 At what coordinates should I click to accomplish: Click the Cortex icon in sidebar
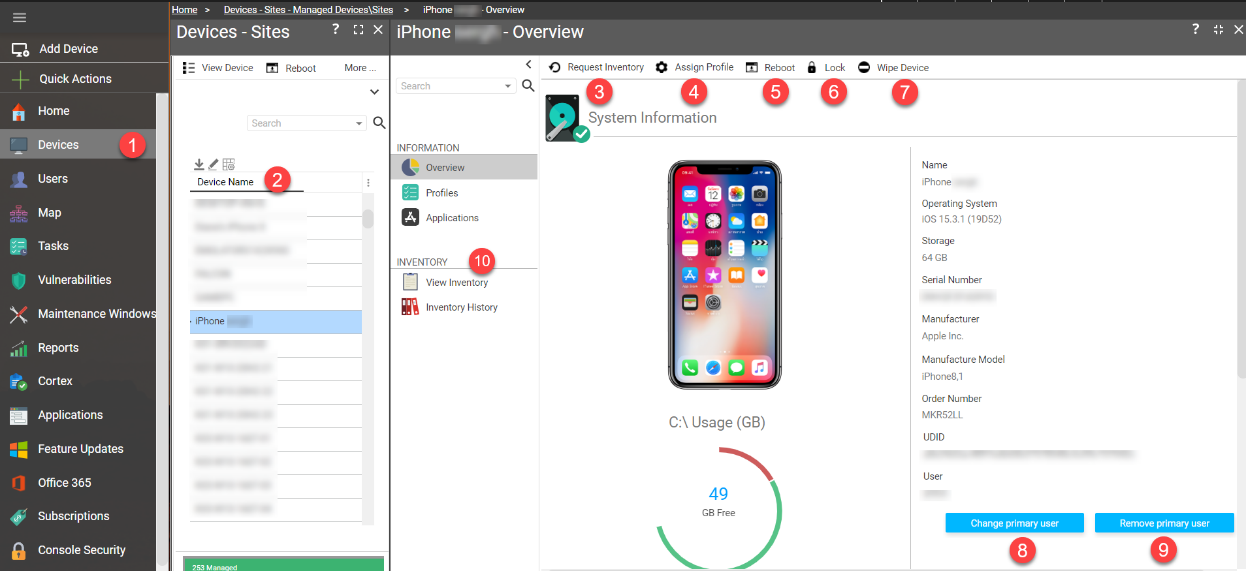point(18,381)
